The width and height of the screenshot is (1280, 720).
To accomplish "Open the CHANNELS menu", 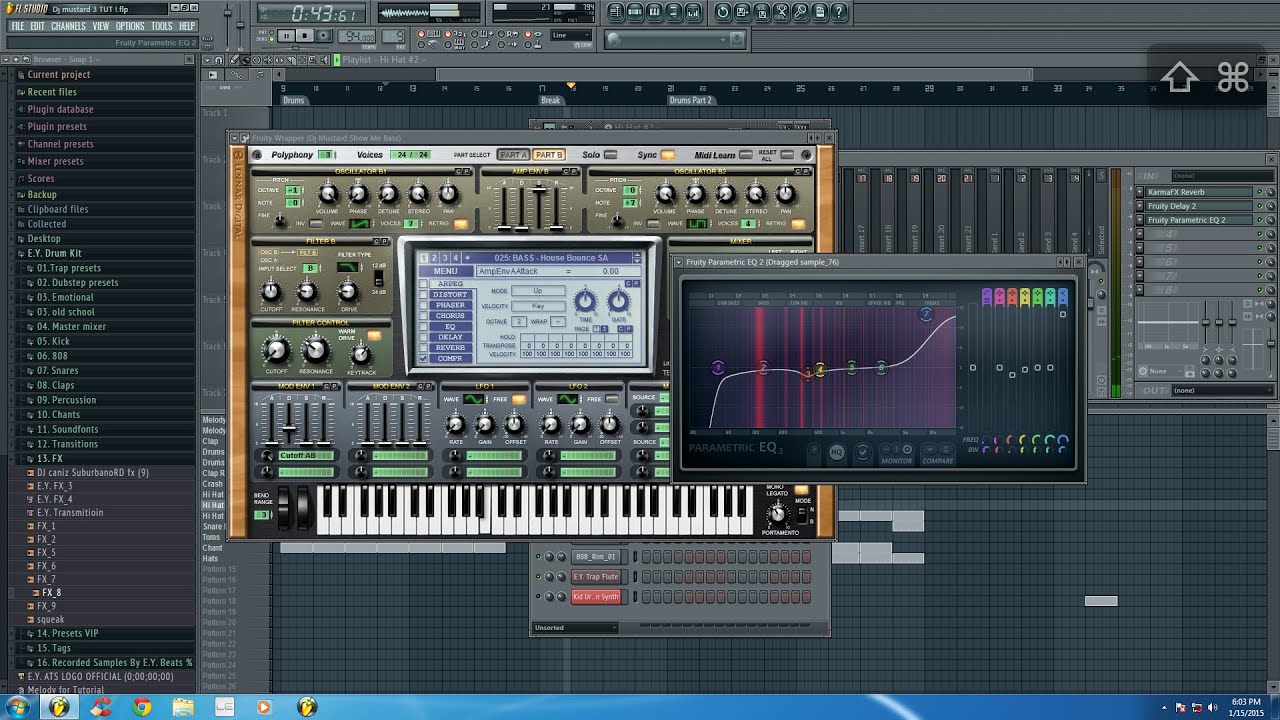I will (68, 26).
